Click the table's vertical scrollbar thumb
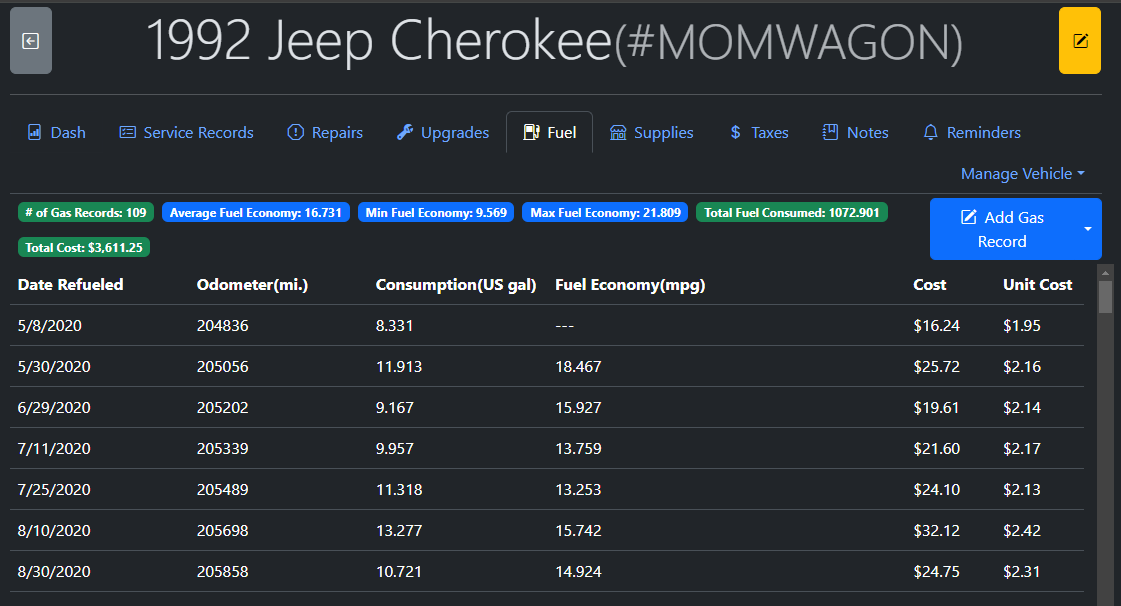The width and height of the screenshot is (1121, 606). tap(1105, 297)
